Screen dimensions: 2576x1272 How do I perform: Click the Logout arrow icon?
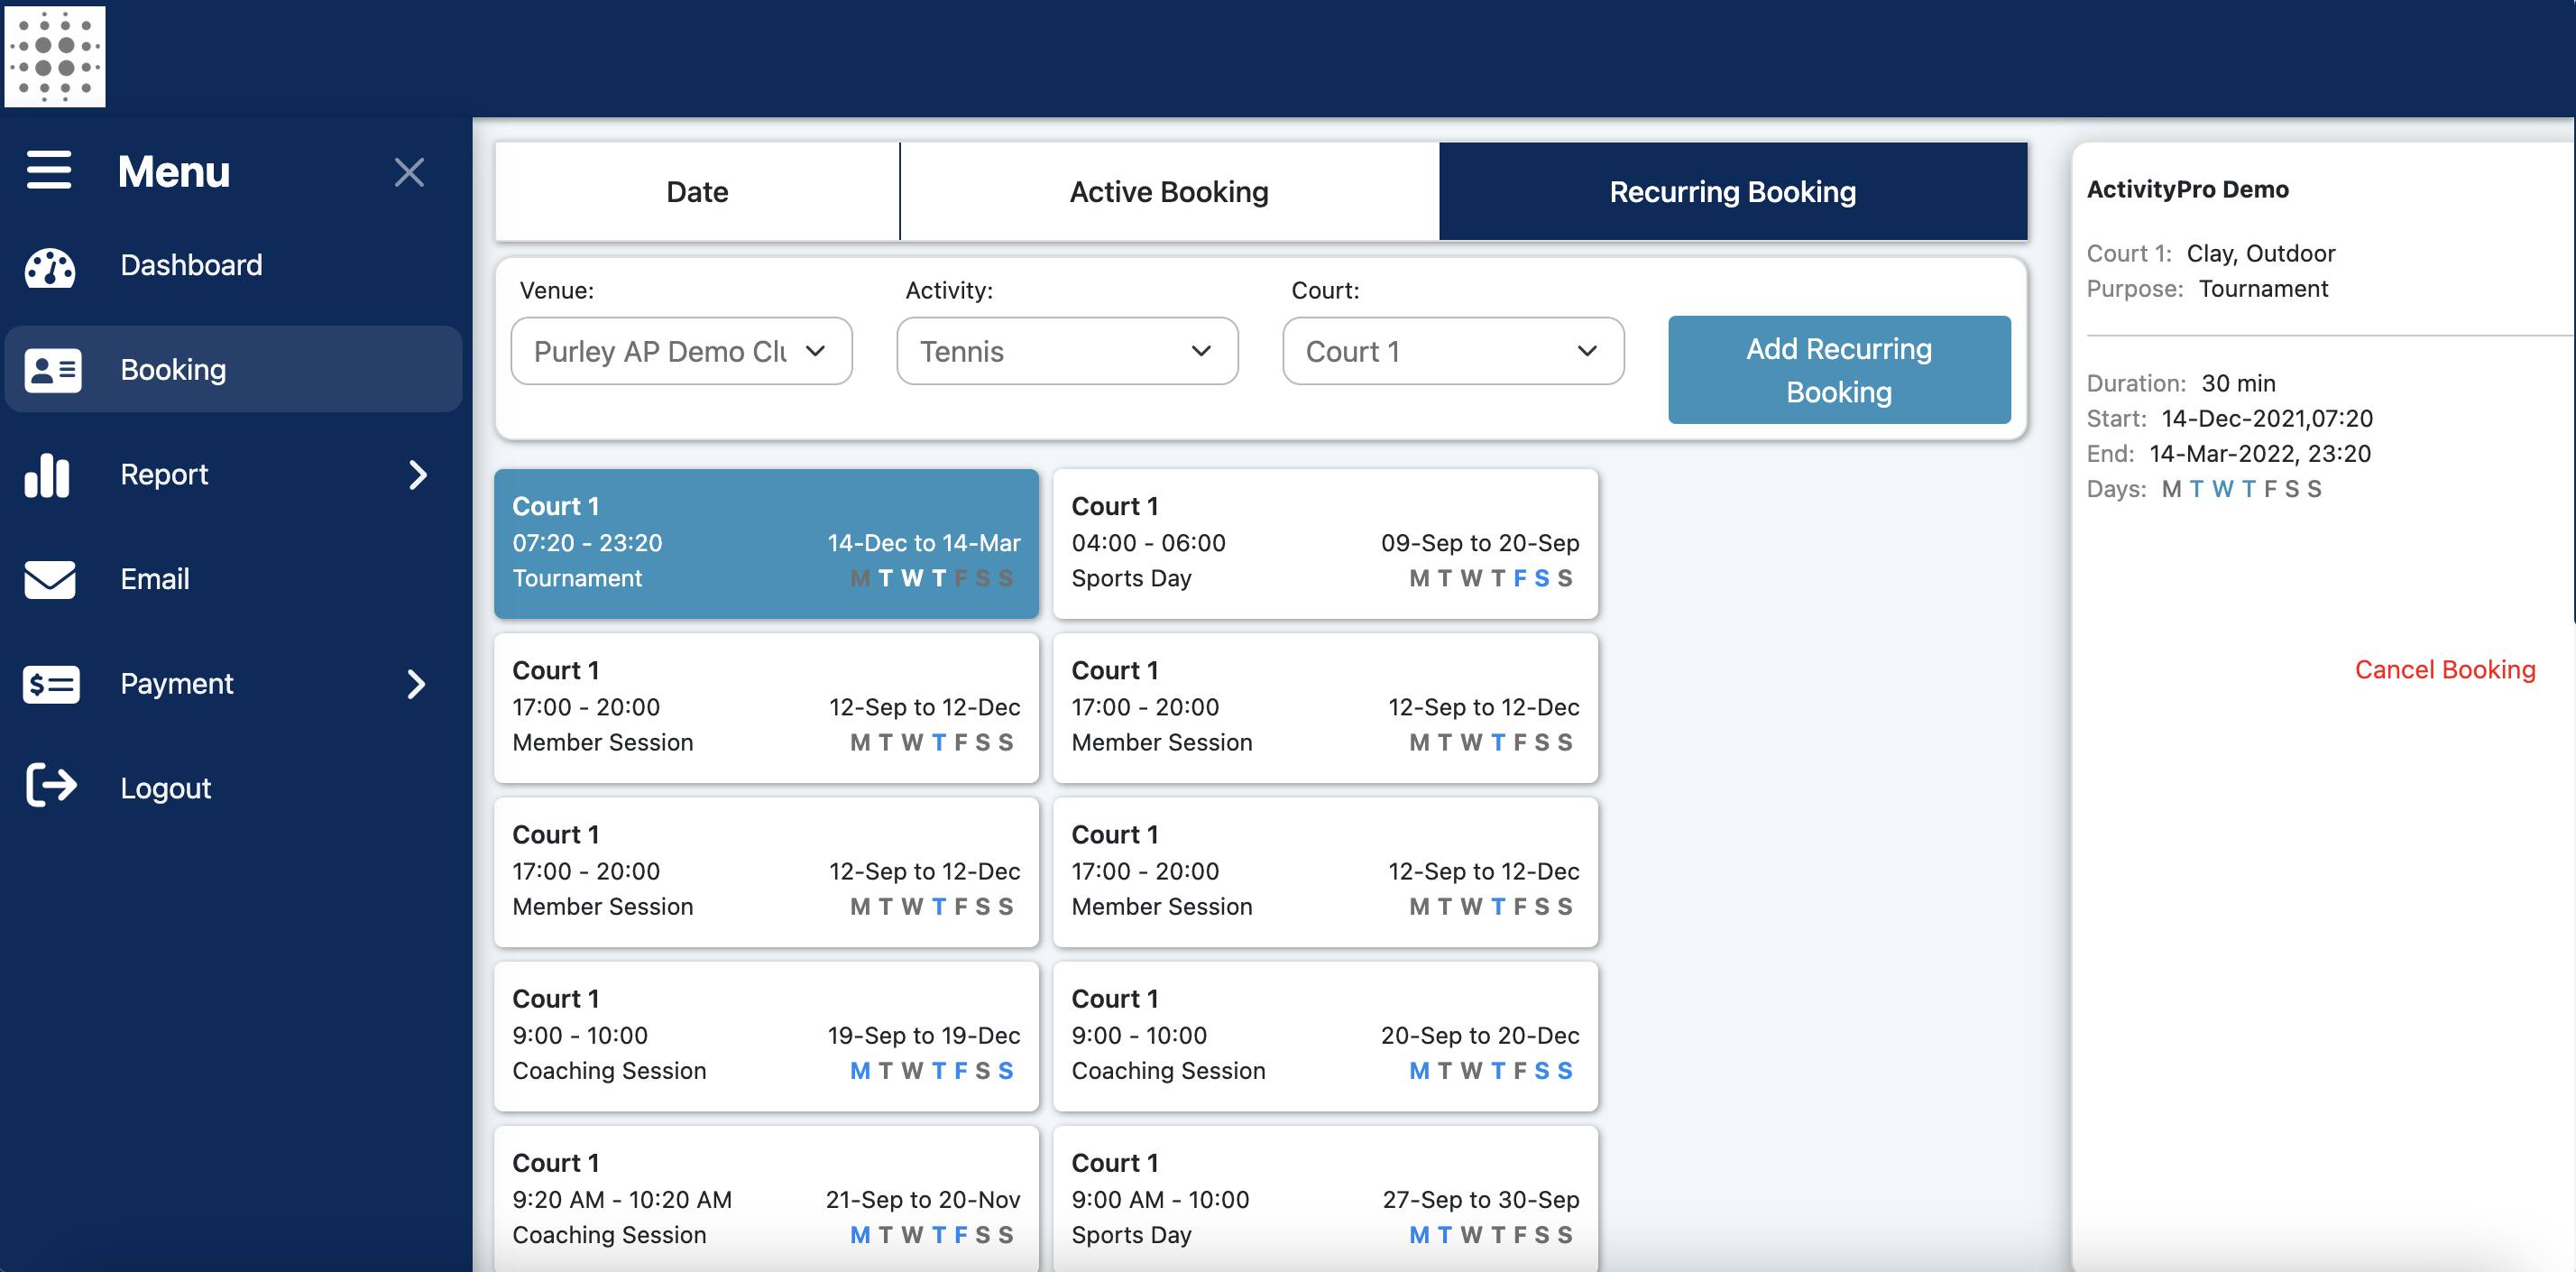tap(51, 785)
